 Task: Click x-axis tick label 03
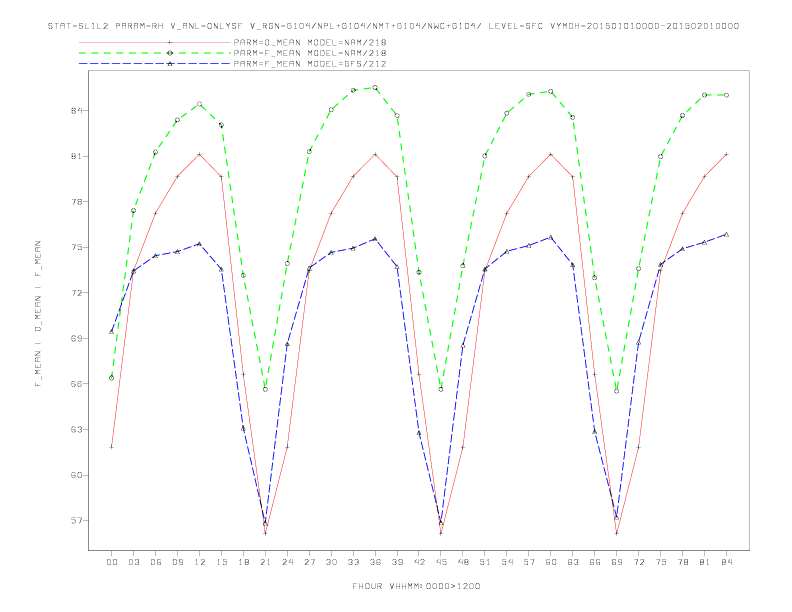[133, 562]
